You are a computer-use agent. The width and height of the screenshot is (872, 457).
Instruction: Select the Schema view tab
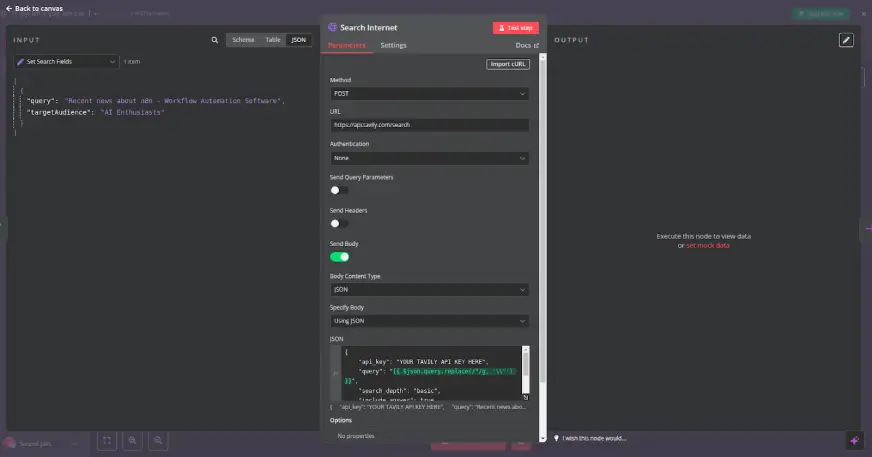tap(243, 40)
